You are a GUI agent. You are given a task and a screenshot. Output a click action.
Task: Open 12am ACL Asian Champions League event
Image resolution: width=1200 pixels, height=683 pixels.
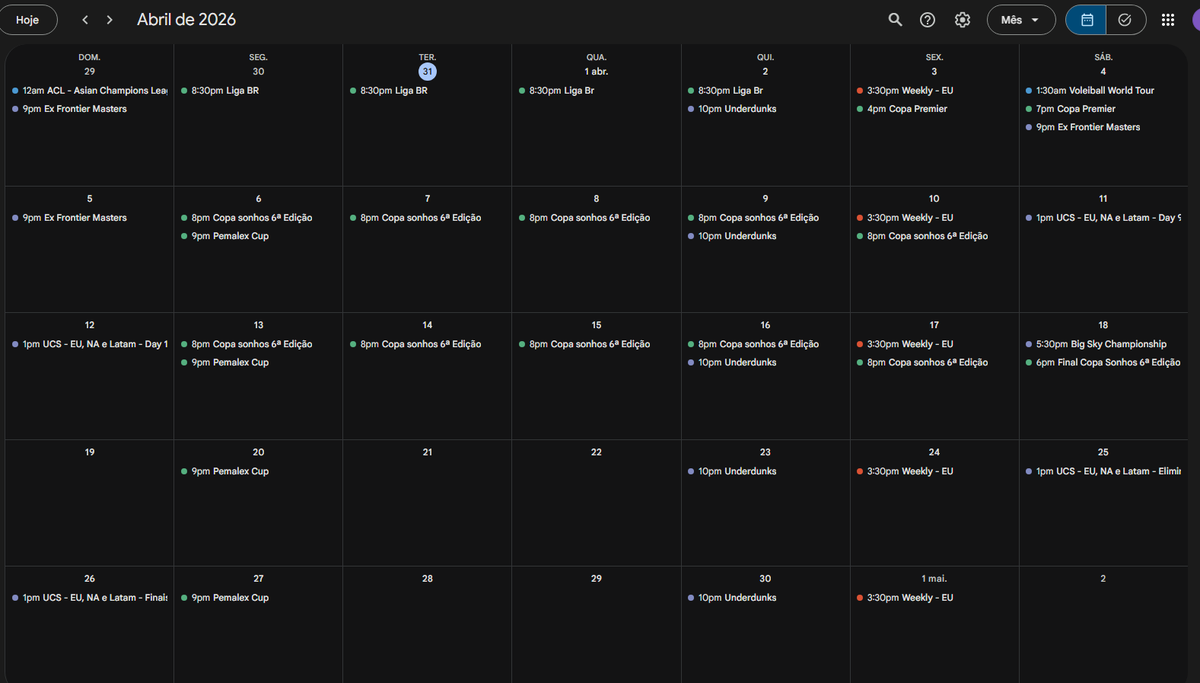pyautogui.click(x=90, y=91)
